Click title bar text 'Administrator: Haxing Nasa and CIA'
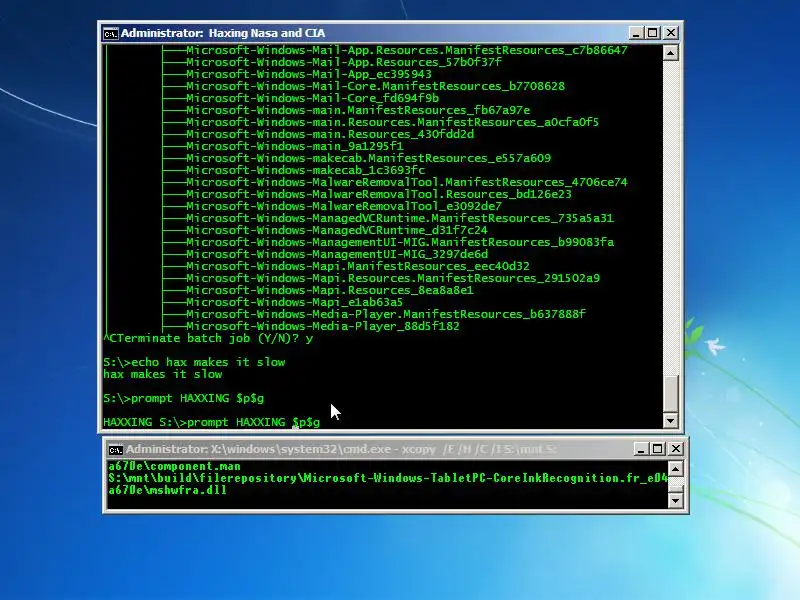The height and width of the screenshot is (600, 800). coord(223,33)
